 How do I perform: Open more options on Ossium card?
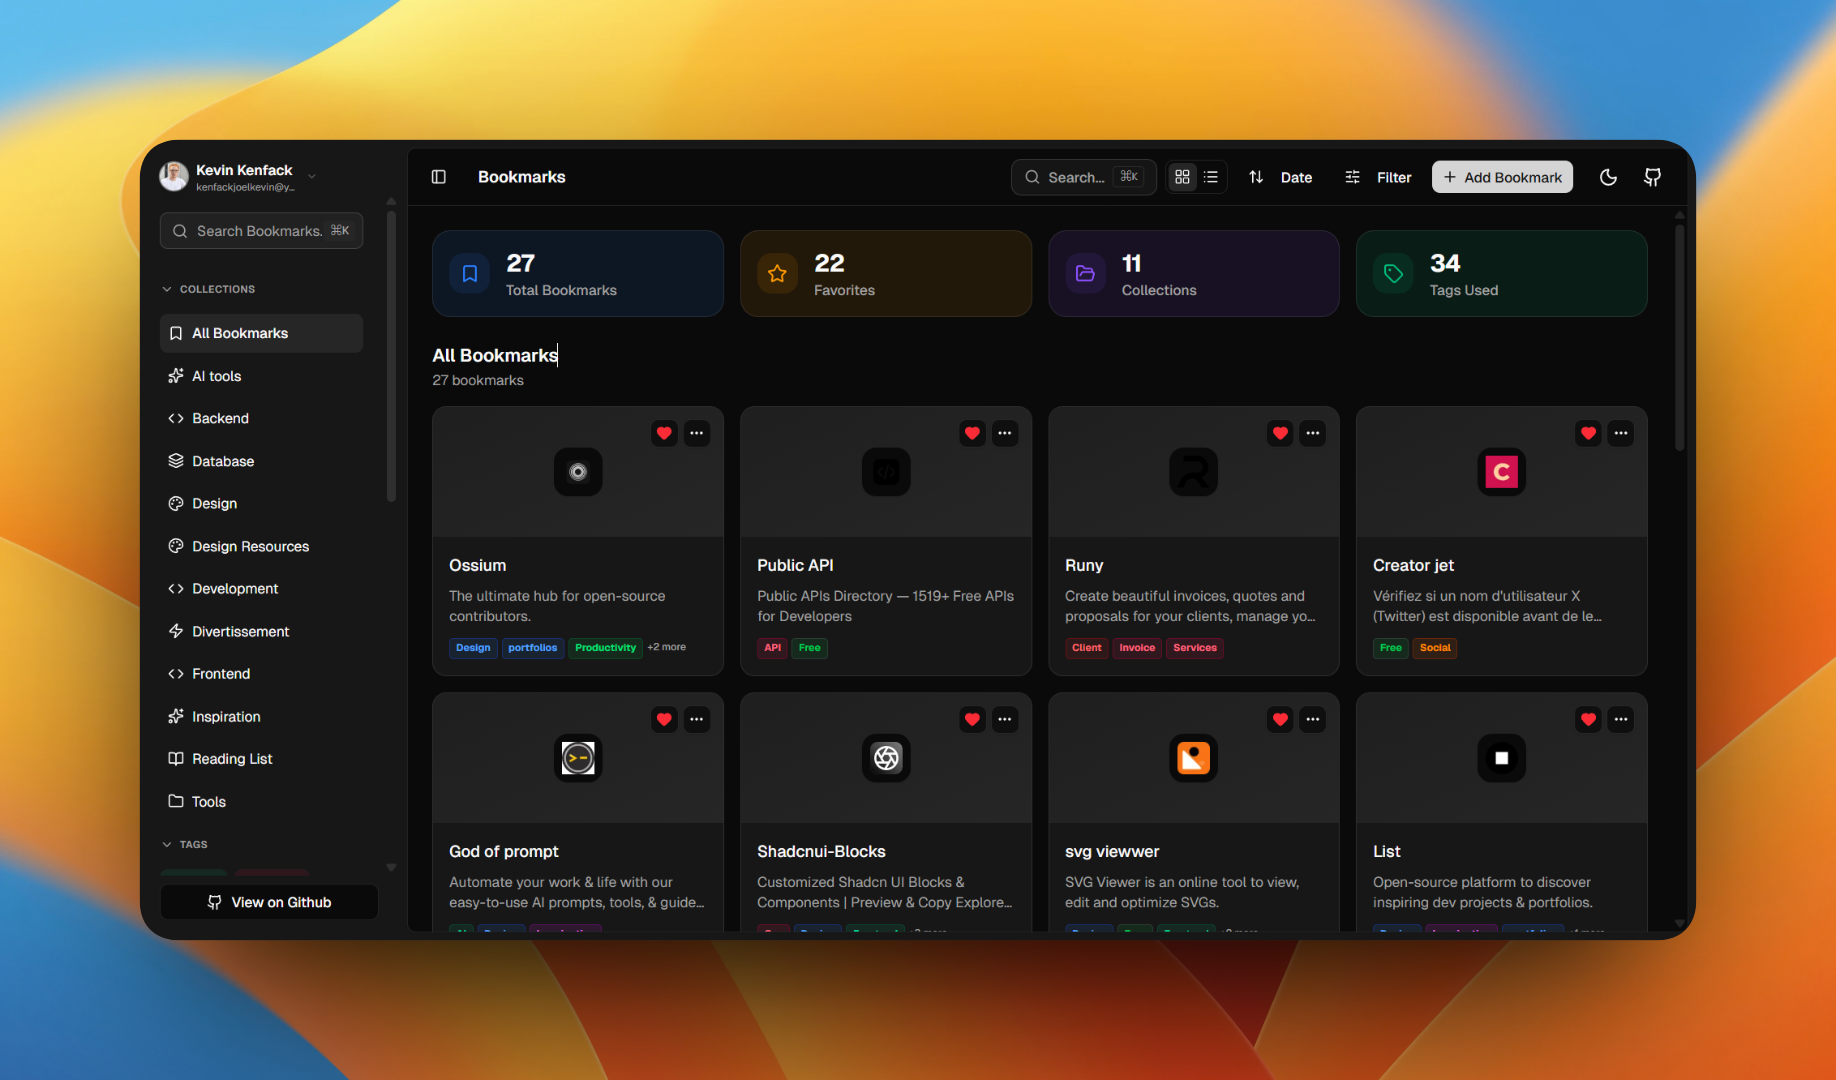(x=697, y=433)
